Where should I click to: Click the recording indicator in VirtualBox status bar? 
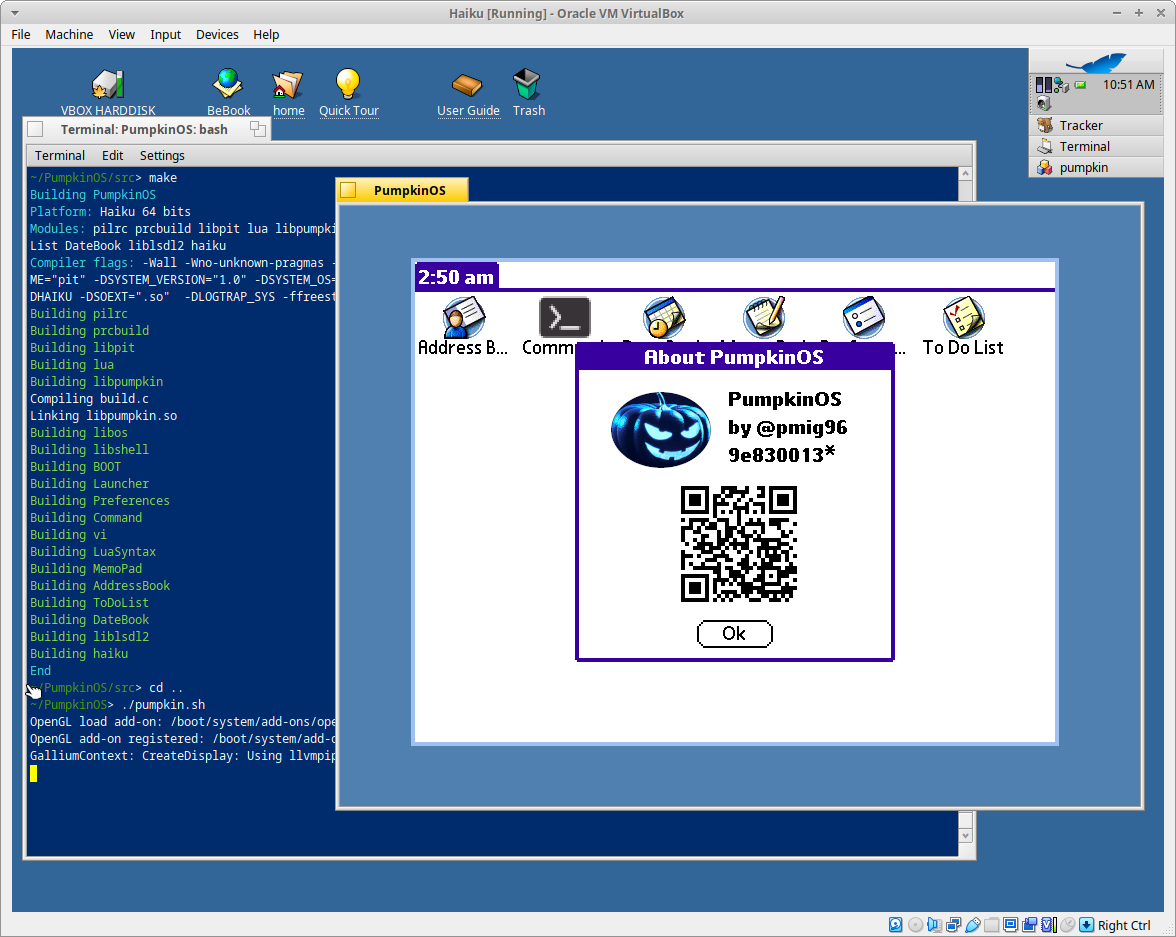[x=1029, y=924]
